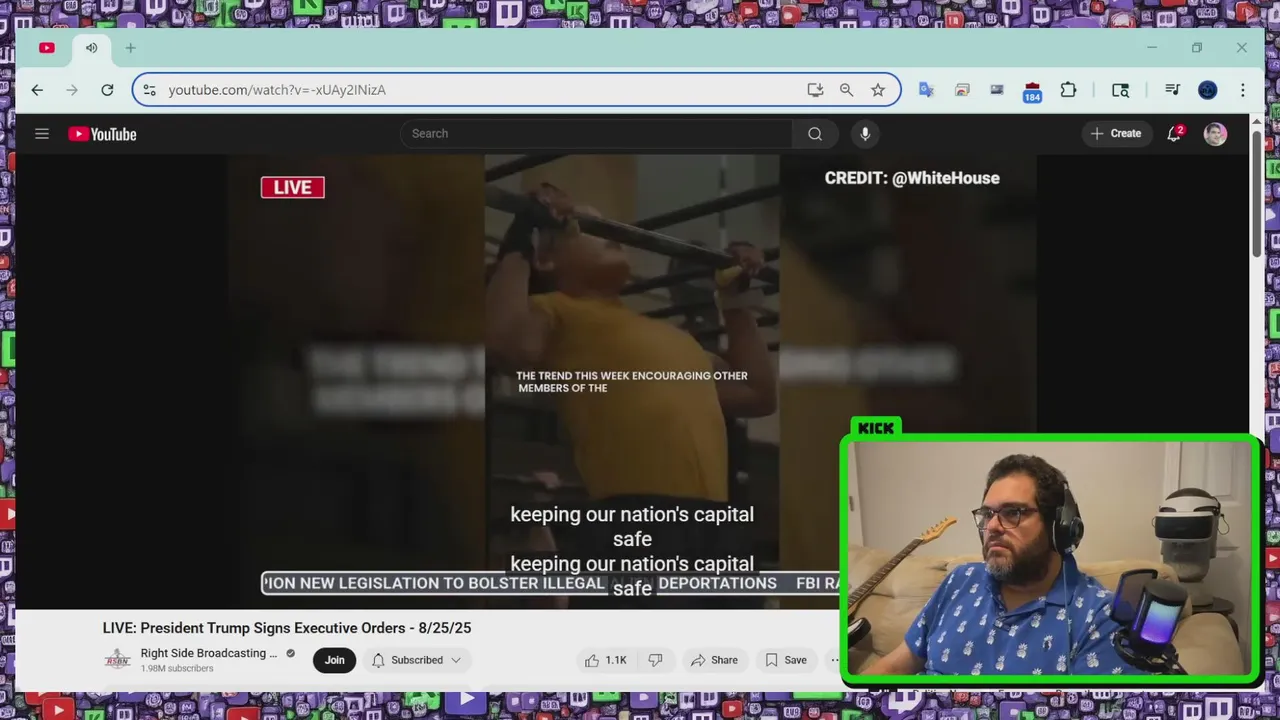Dislike the video with thumbs down

[x=656, y=660]
